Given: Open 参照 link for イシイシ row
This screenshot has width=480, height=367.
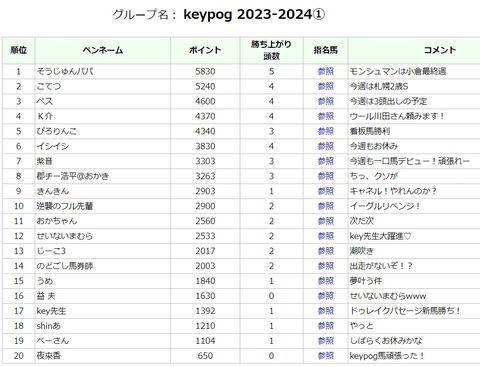Looking at the screenshot, I should pos(326,146).
